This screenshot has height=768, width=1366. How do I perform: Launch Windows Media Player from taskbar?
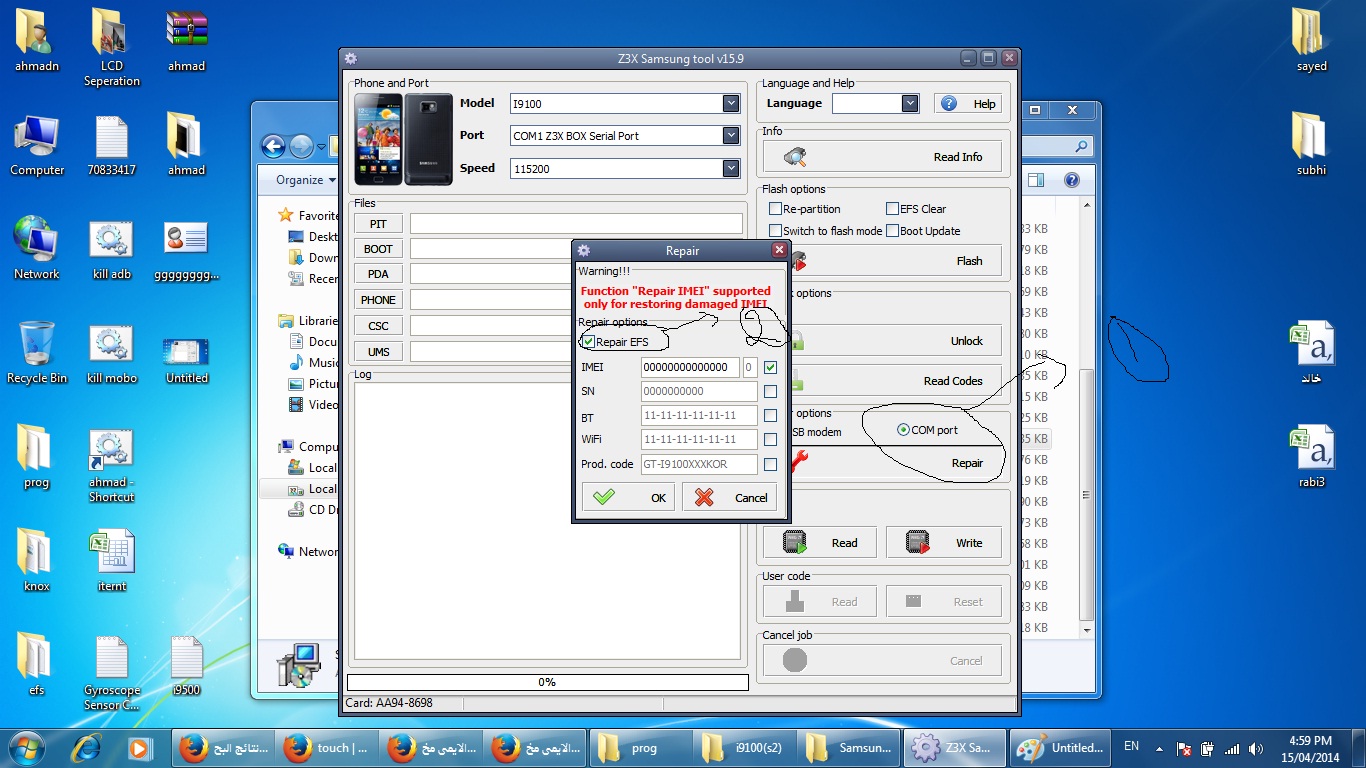click(139, 747)
